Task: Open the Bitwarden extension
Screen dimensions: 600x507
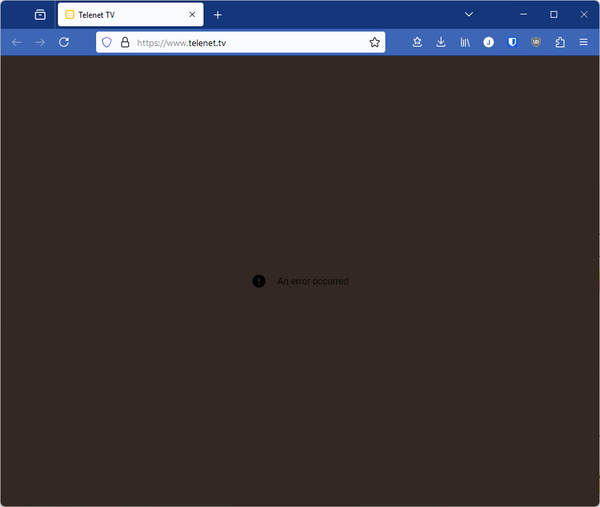Action: click(512, 42)
